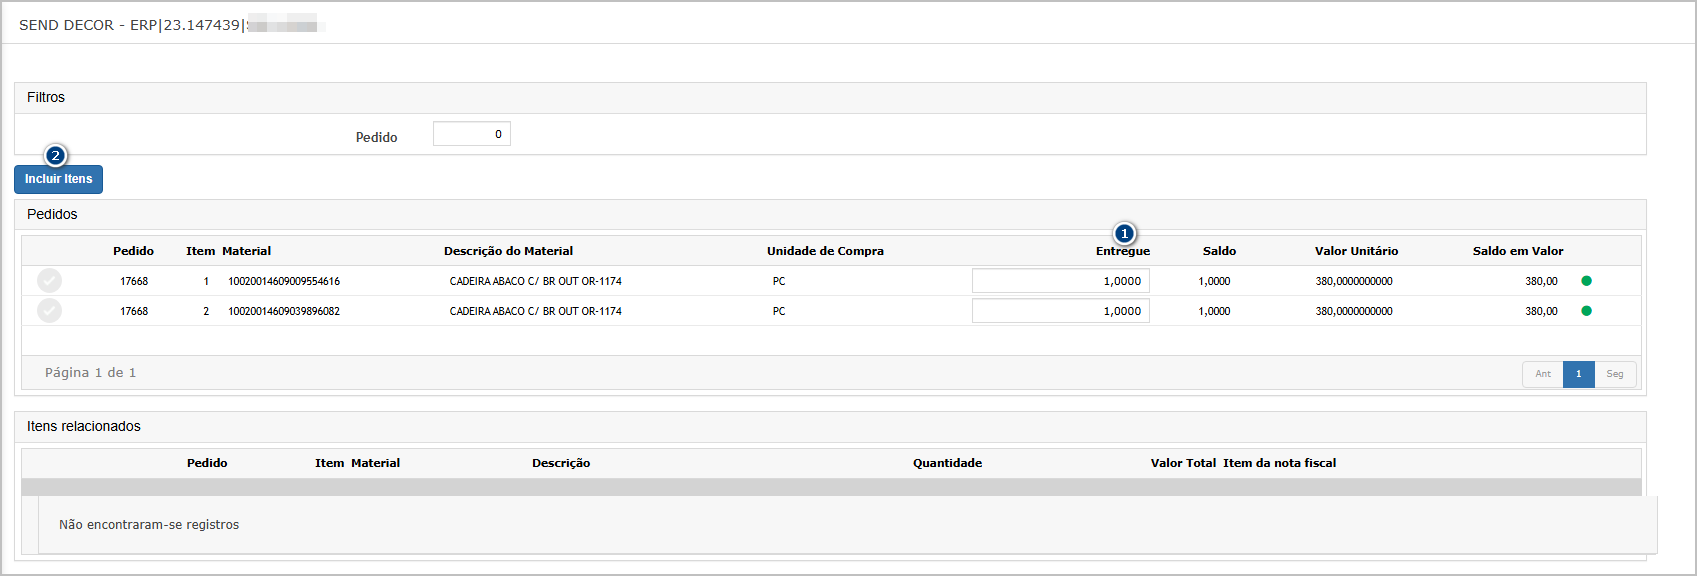Viewport: 1697px width, 576px height.
Task: Click the Não encontraram-se registros message
Action: [149, 524]
